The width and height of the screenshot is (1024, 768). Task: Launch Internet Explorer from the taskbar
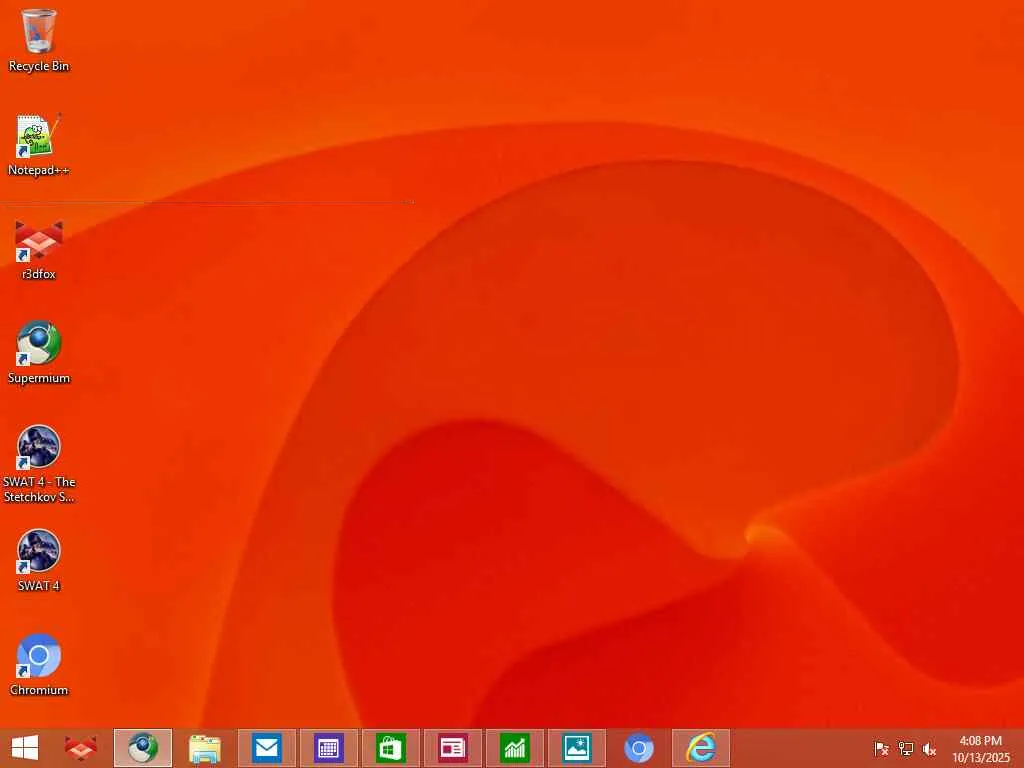coord(701,748)
